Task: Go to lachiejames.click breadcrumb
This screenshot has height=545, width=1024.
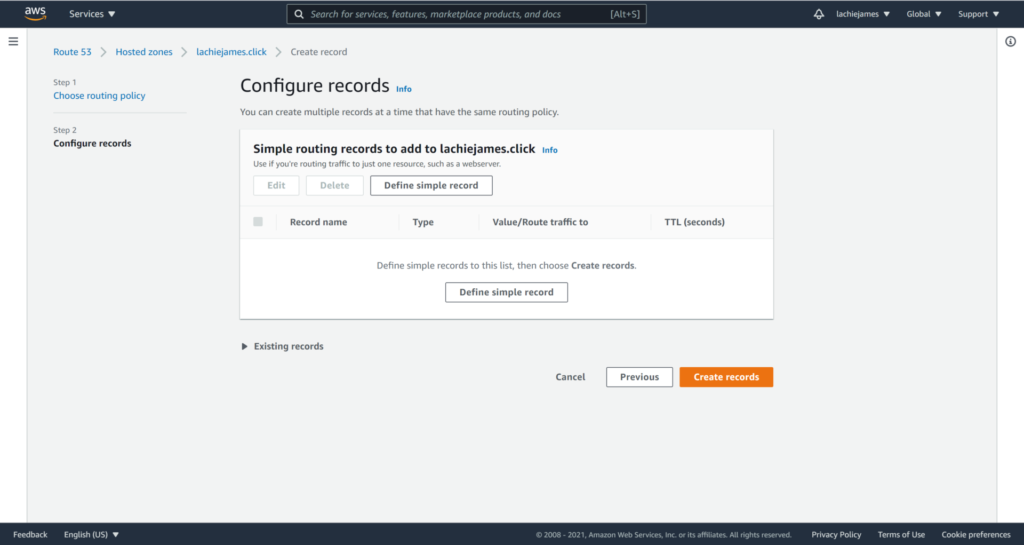Action: [x=231, y=52]
